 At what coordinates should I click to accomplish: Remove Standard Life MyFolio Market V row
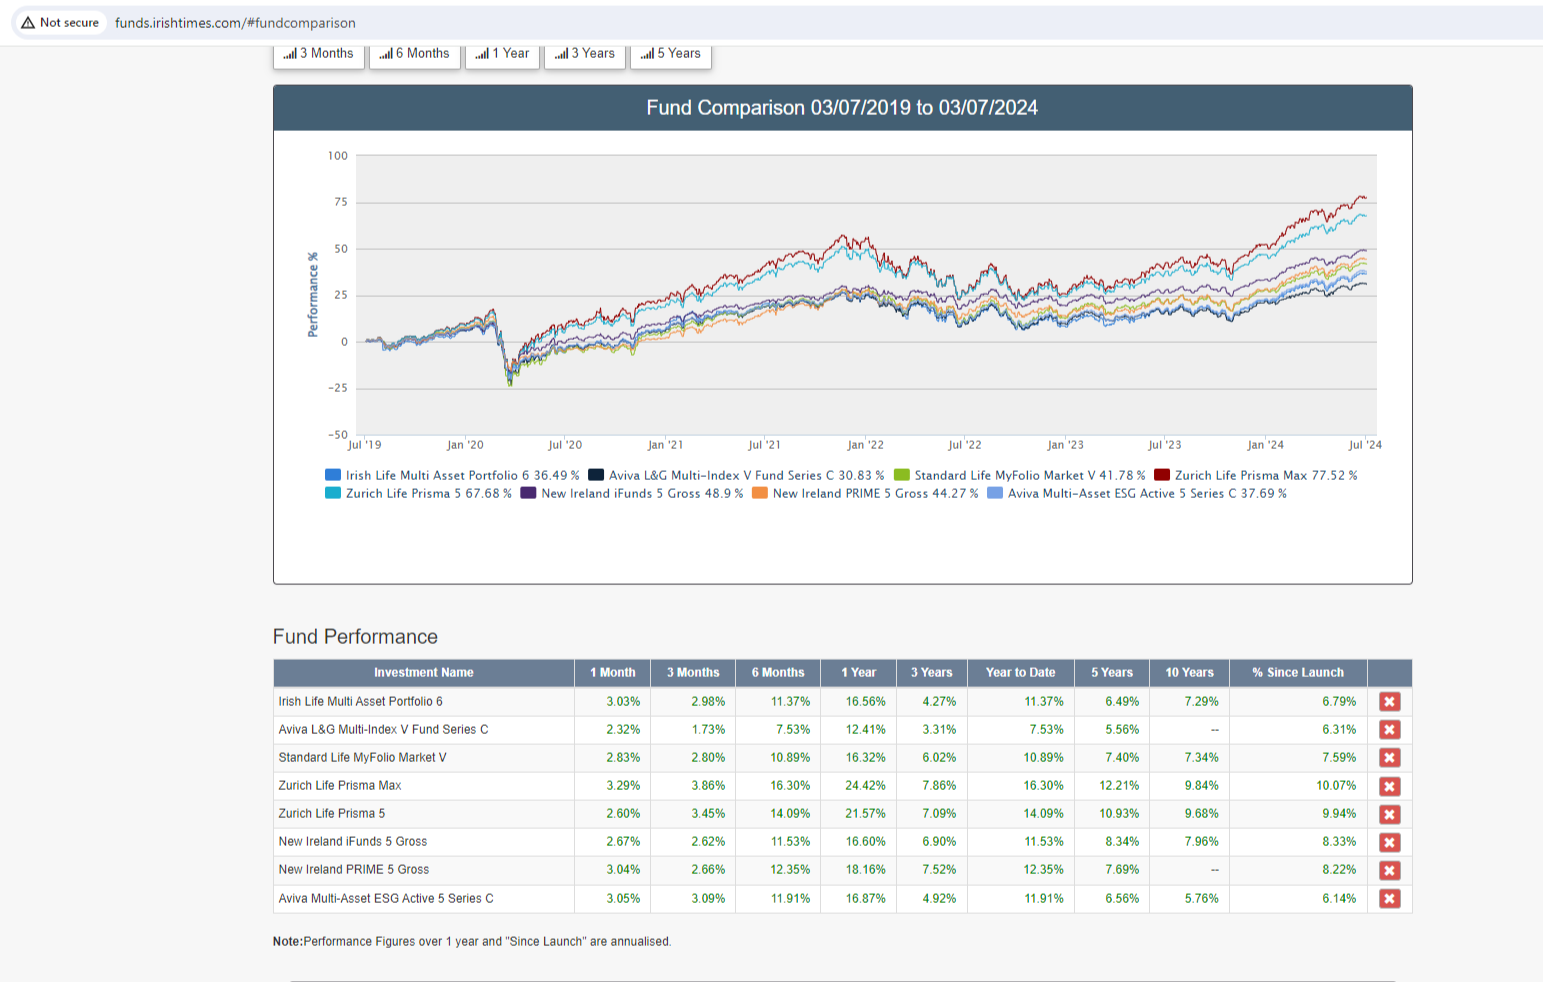1389,758
